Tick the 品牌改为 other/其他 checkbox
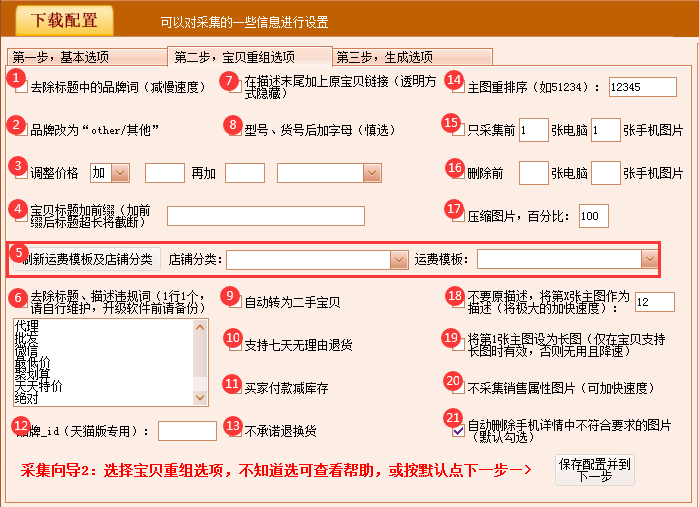The height and width of the screenshot is (507, 699). [x=22, y=130]
